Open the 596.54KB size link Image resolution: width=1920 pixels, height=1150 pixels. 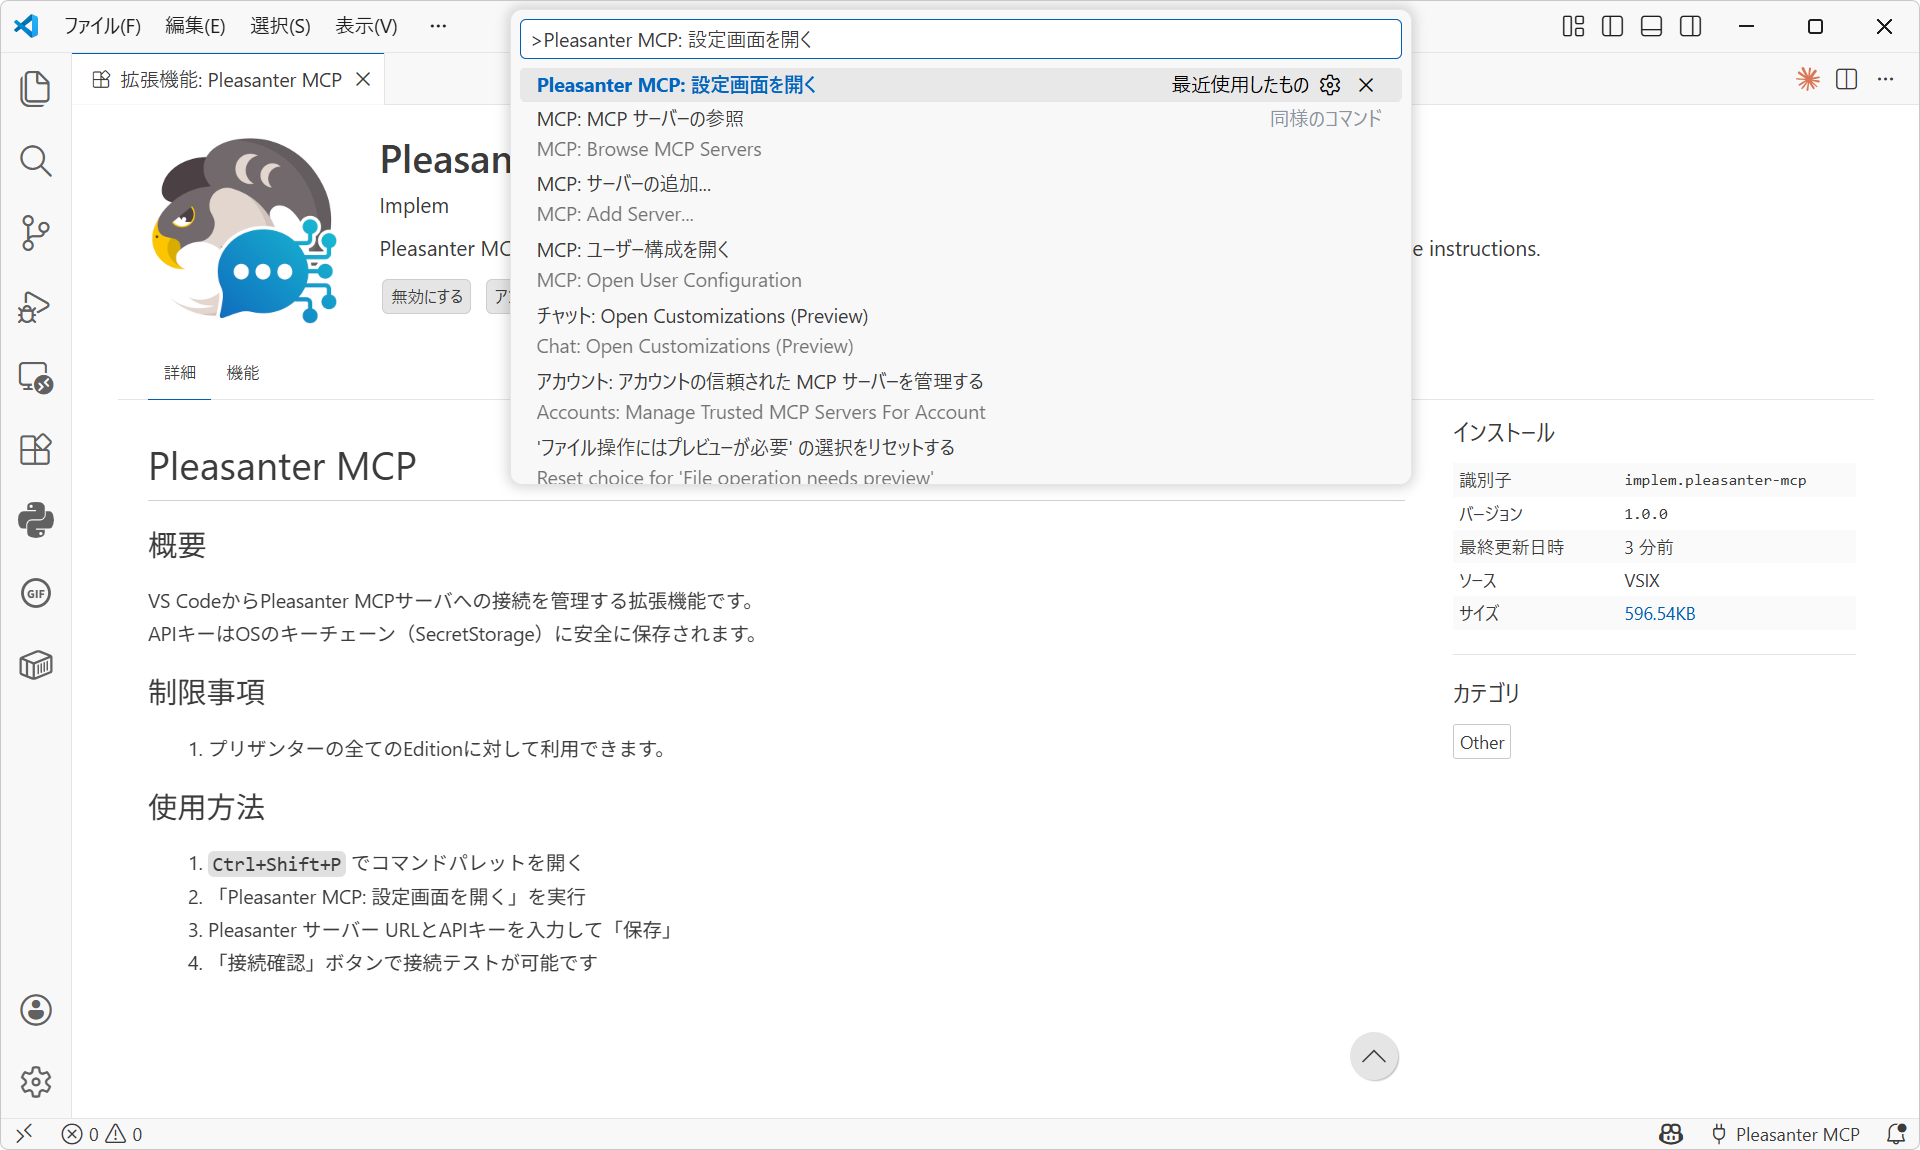coord(1659,613)
